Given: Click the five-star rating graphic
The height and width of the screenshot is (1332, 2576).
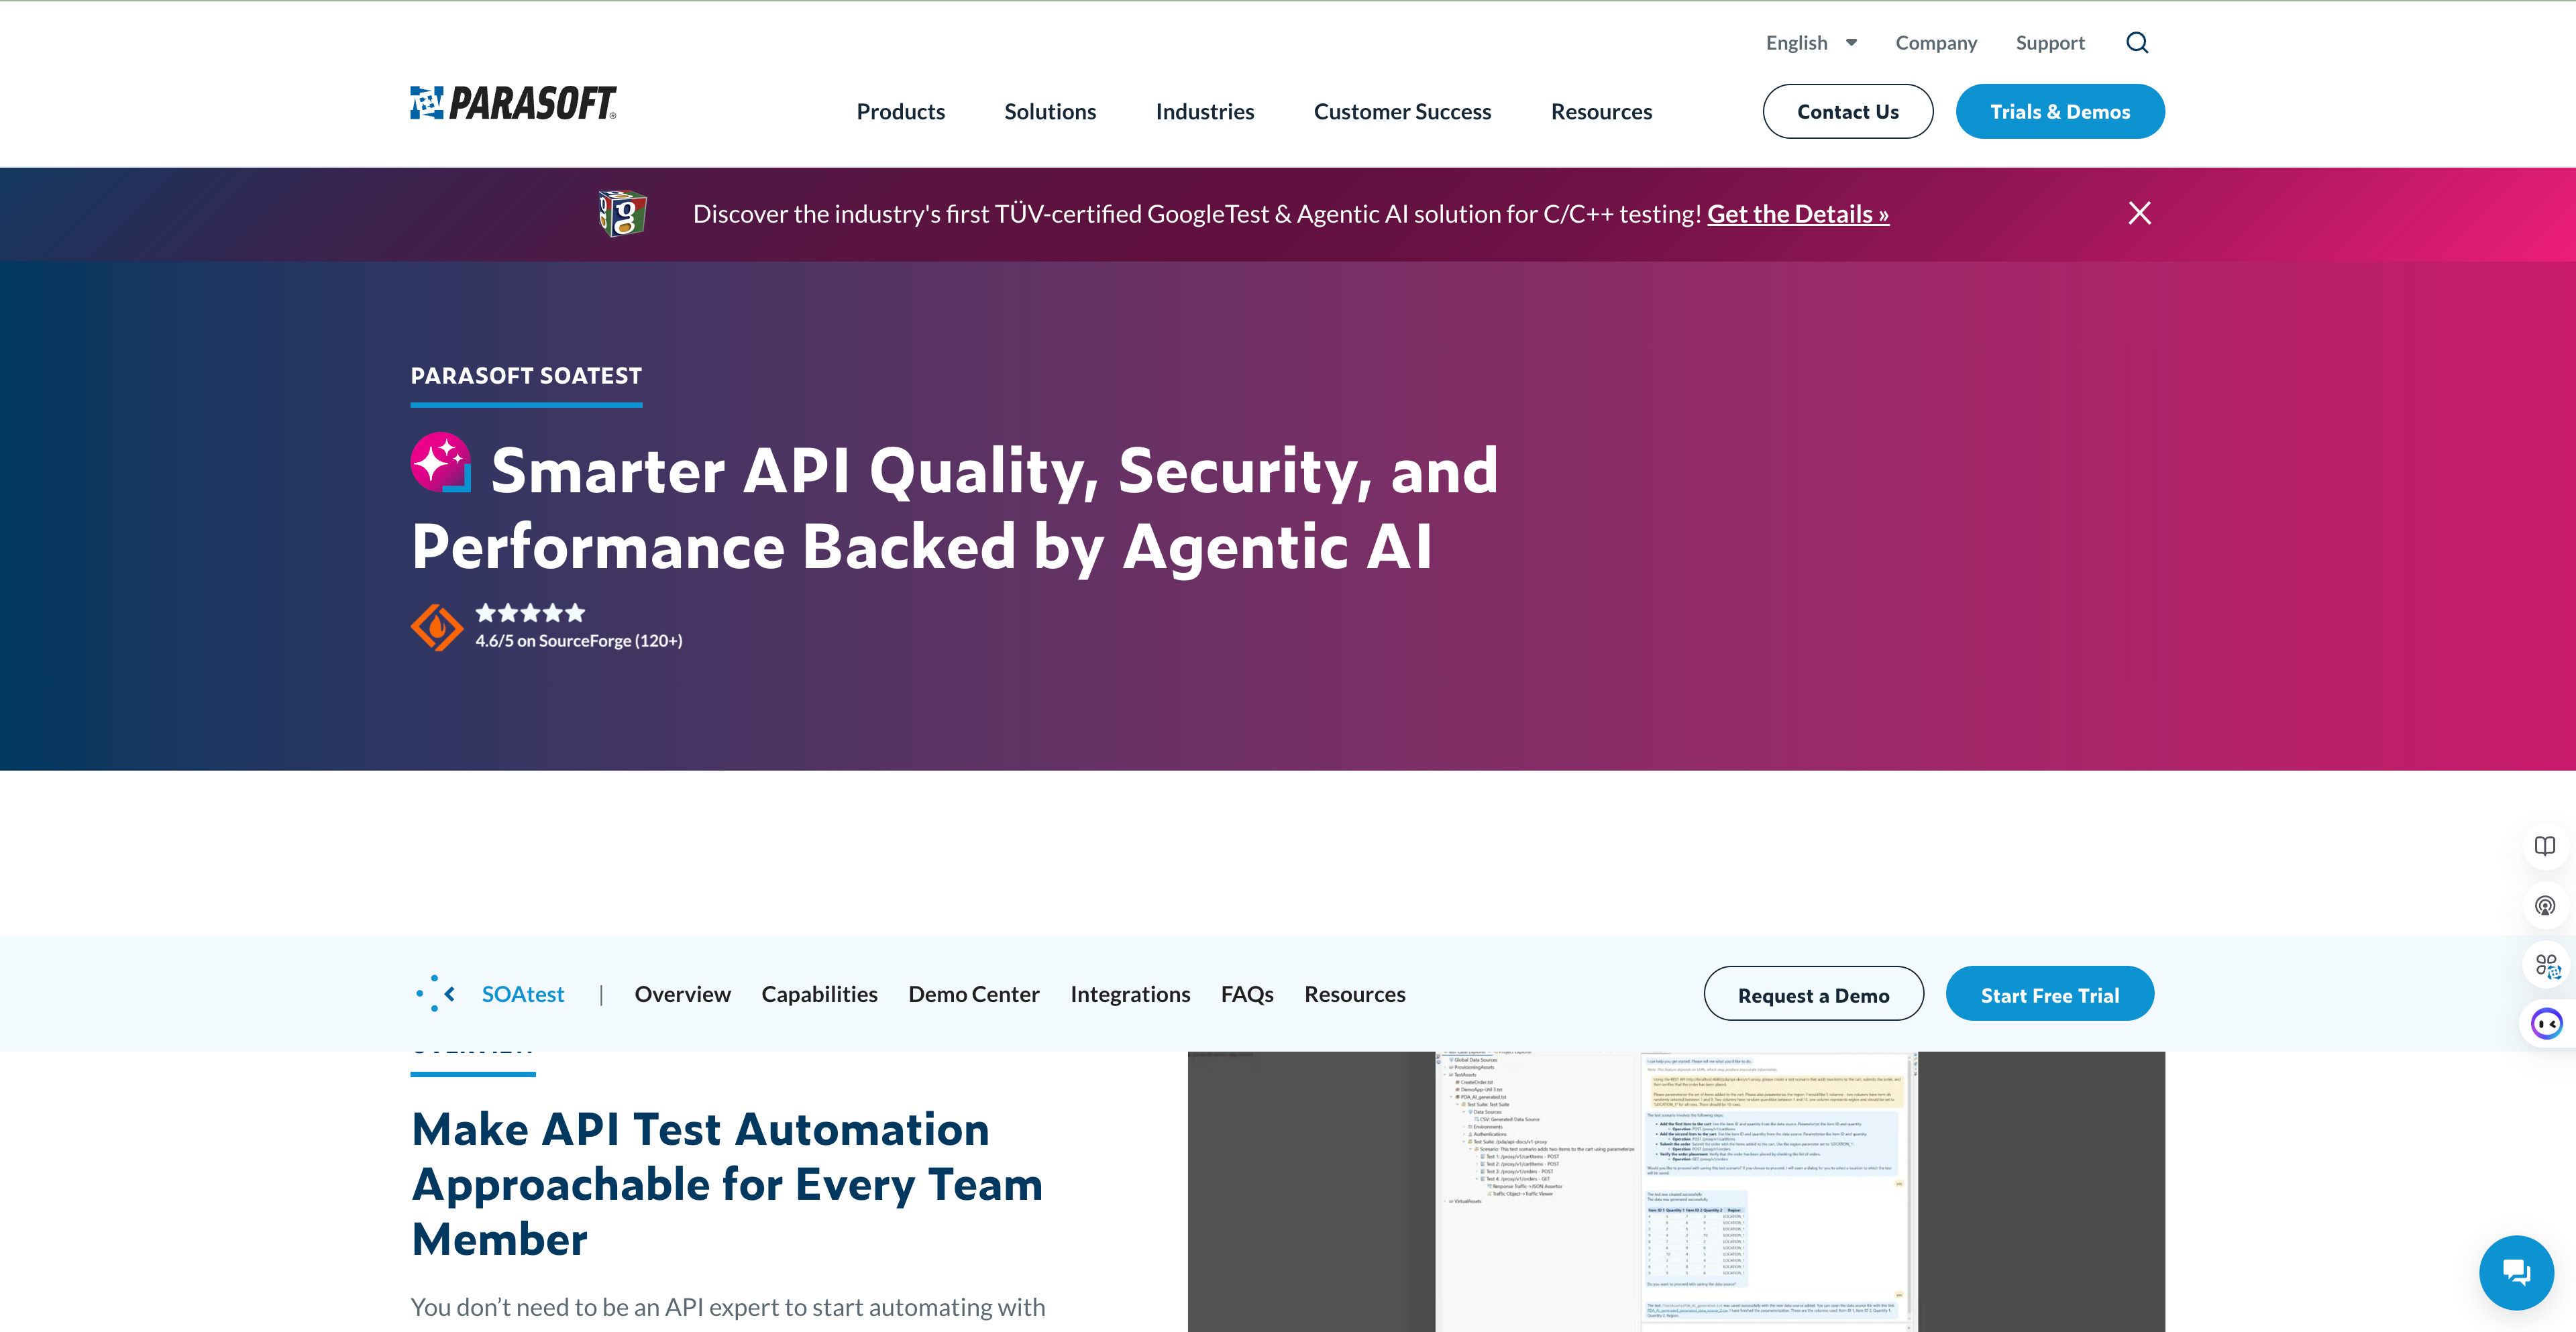Looking at the screenshot, I should coord(530,613).
